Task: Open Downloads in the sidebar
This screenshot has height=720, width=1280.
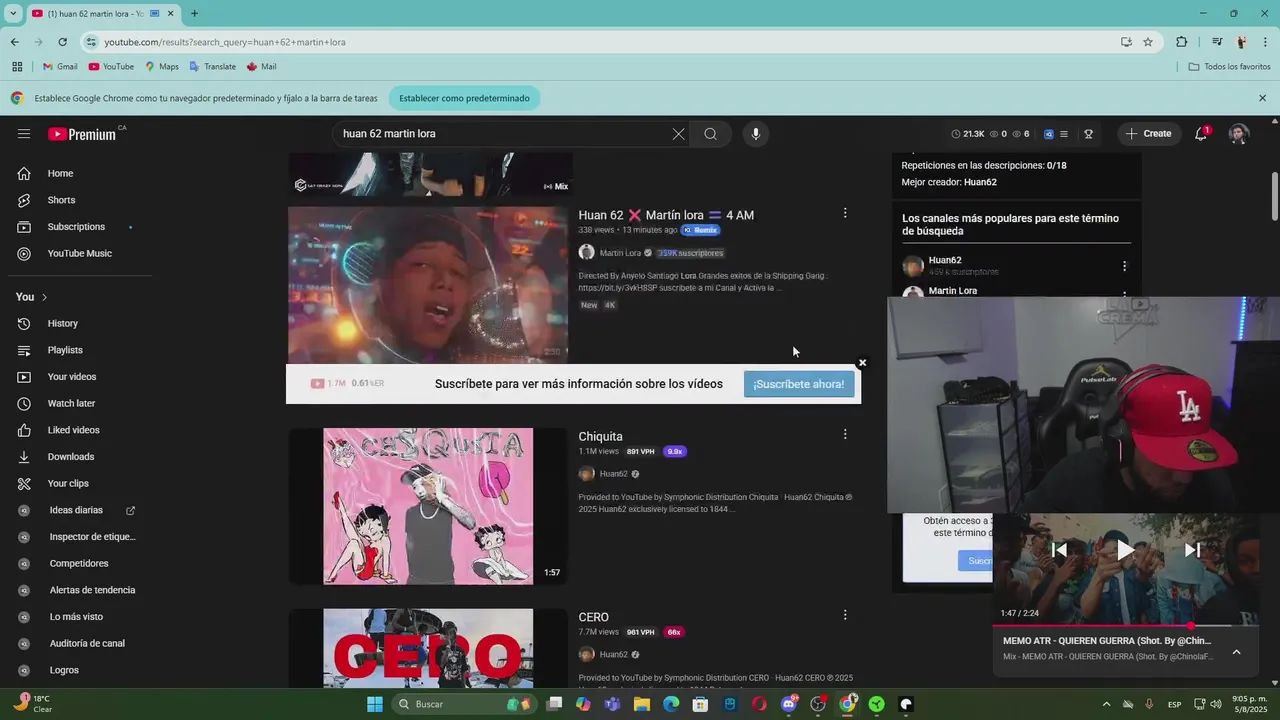Action: click(73, 457)
